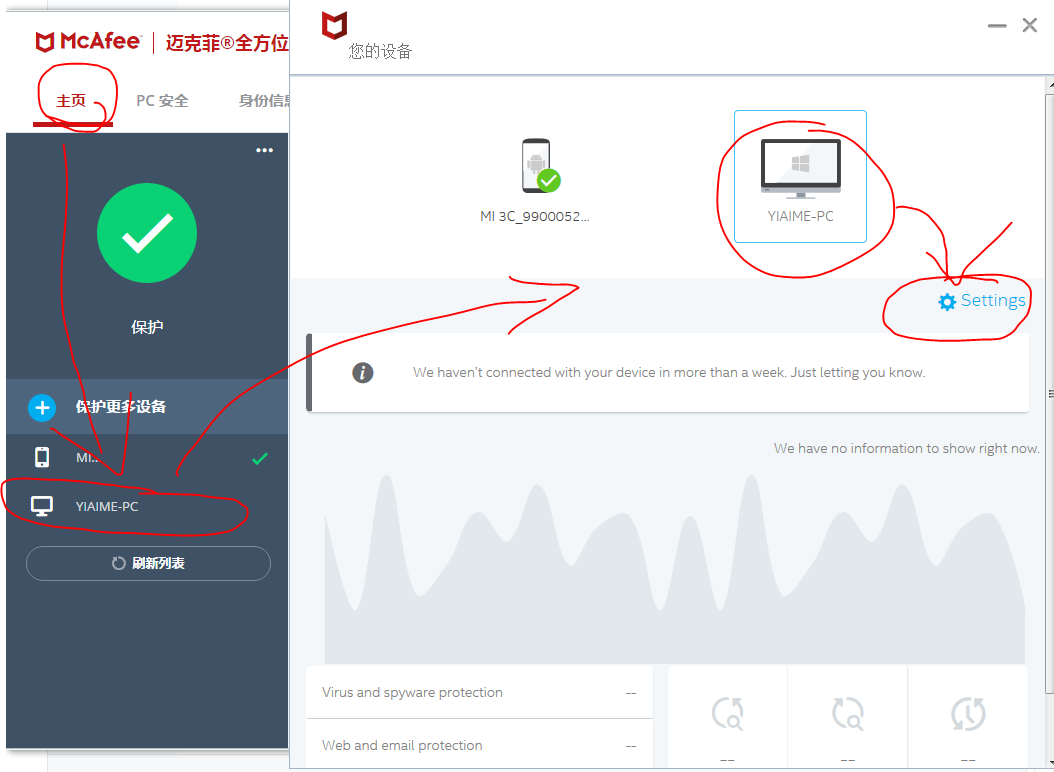The height and width of the screenshot is (772, 1054).
Task: Click the McAfee logo in the main window header
Action: point(88,42)
